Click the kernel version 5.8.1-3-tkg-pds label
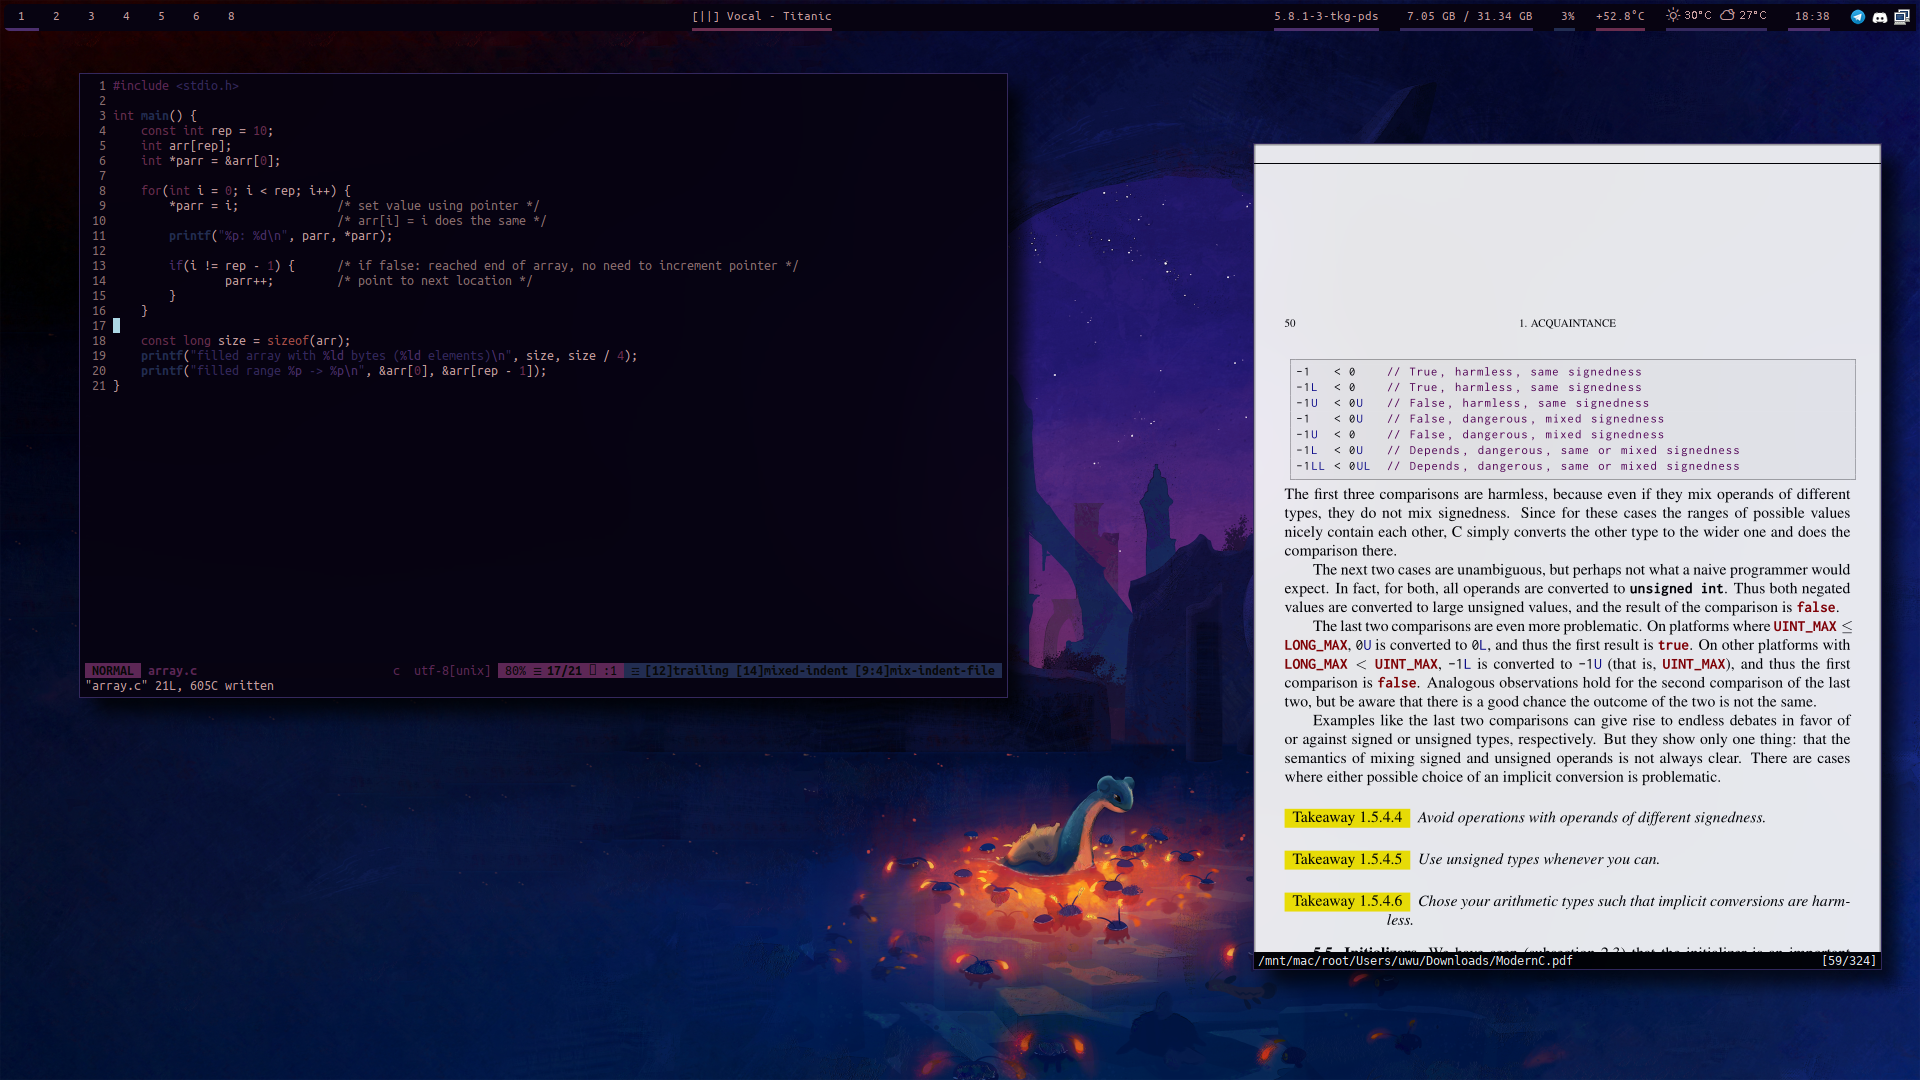 click(1325, 16)
